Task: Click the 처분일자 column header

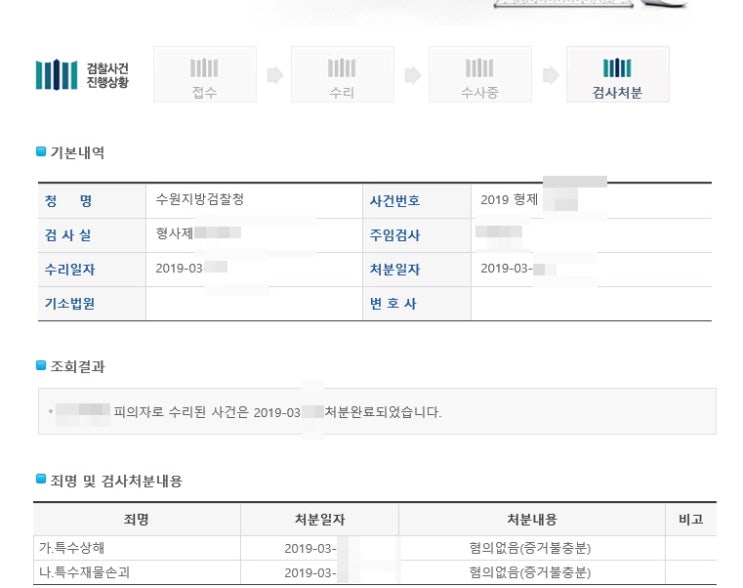Action: coord(319,519)
